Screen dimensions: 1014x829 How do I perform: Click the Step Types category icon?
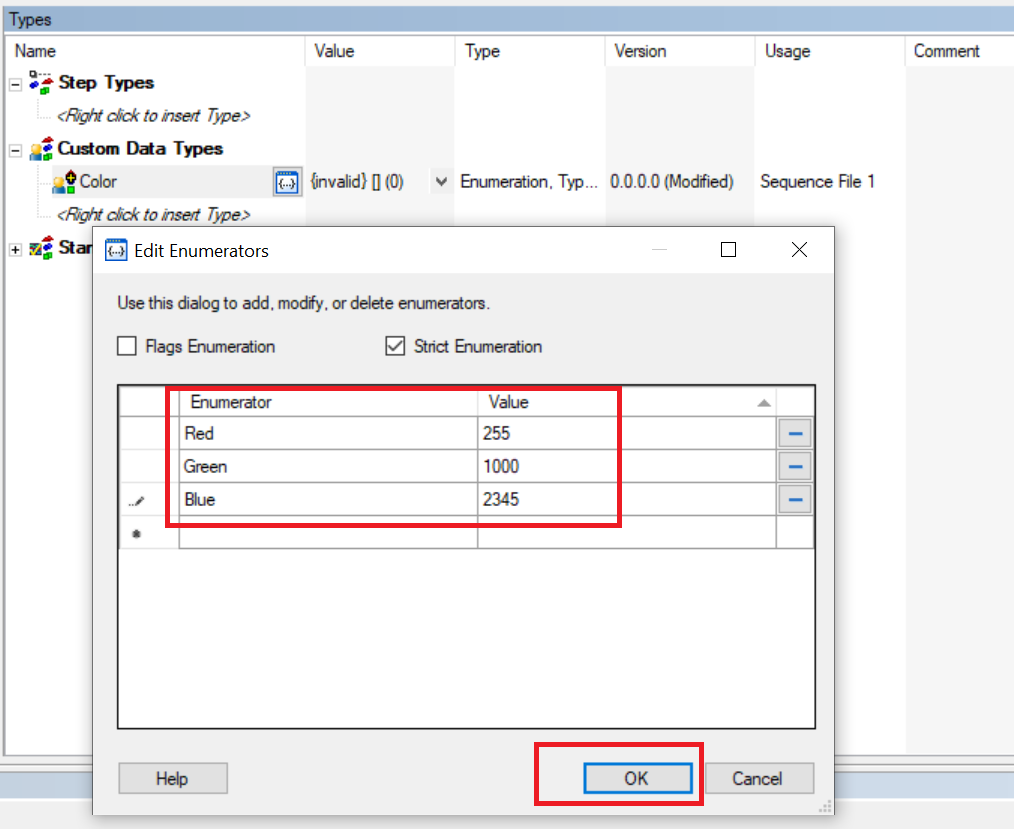(x=41, y=82)
